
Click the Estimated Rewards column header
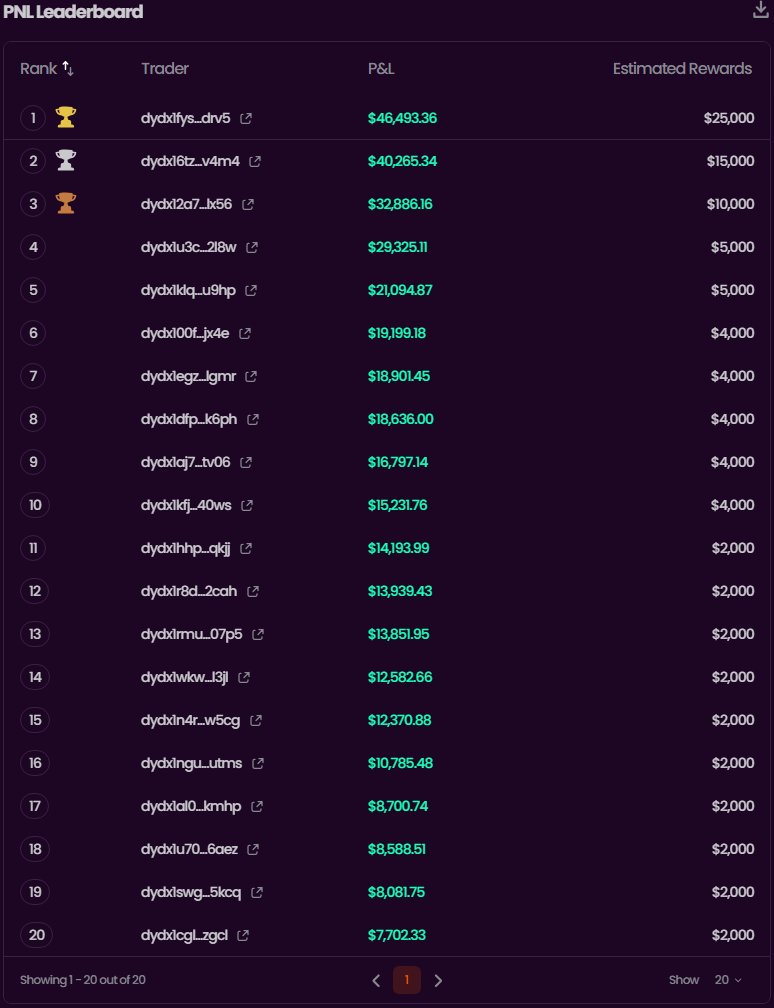pyautogui.click(x=682, y=69)
